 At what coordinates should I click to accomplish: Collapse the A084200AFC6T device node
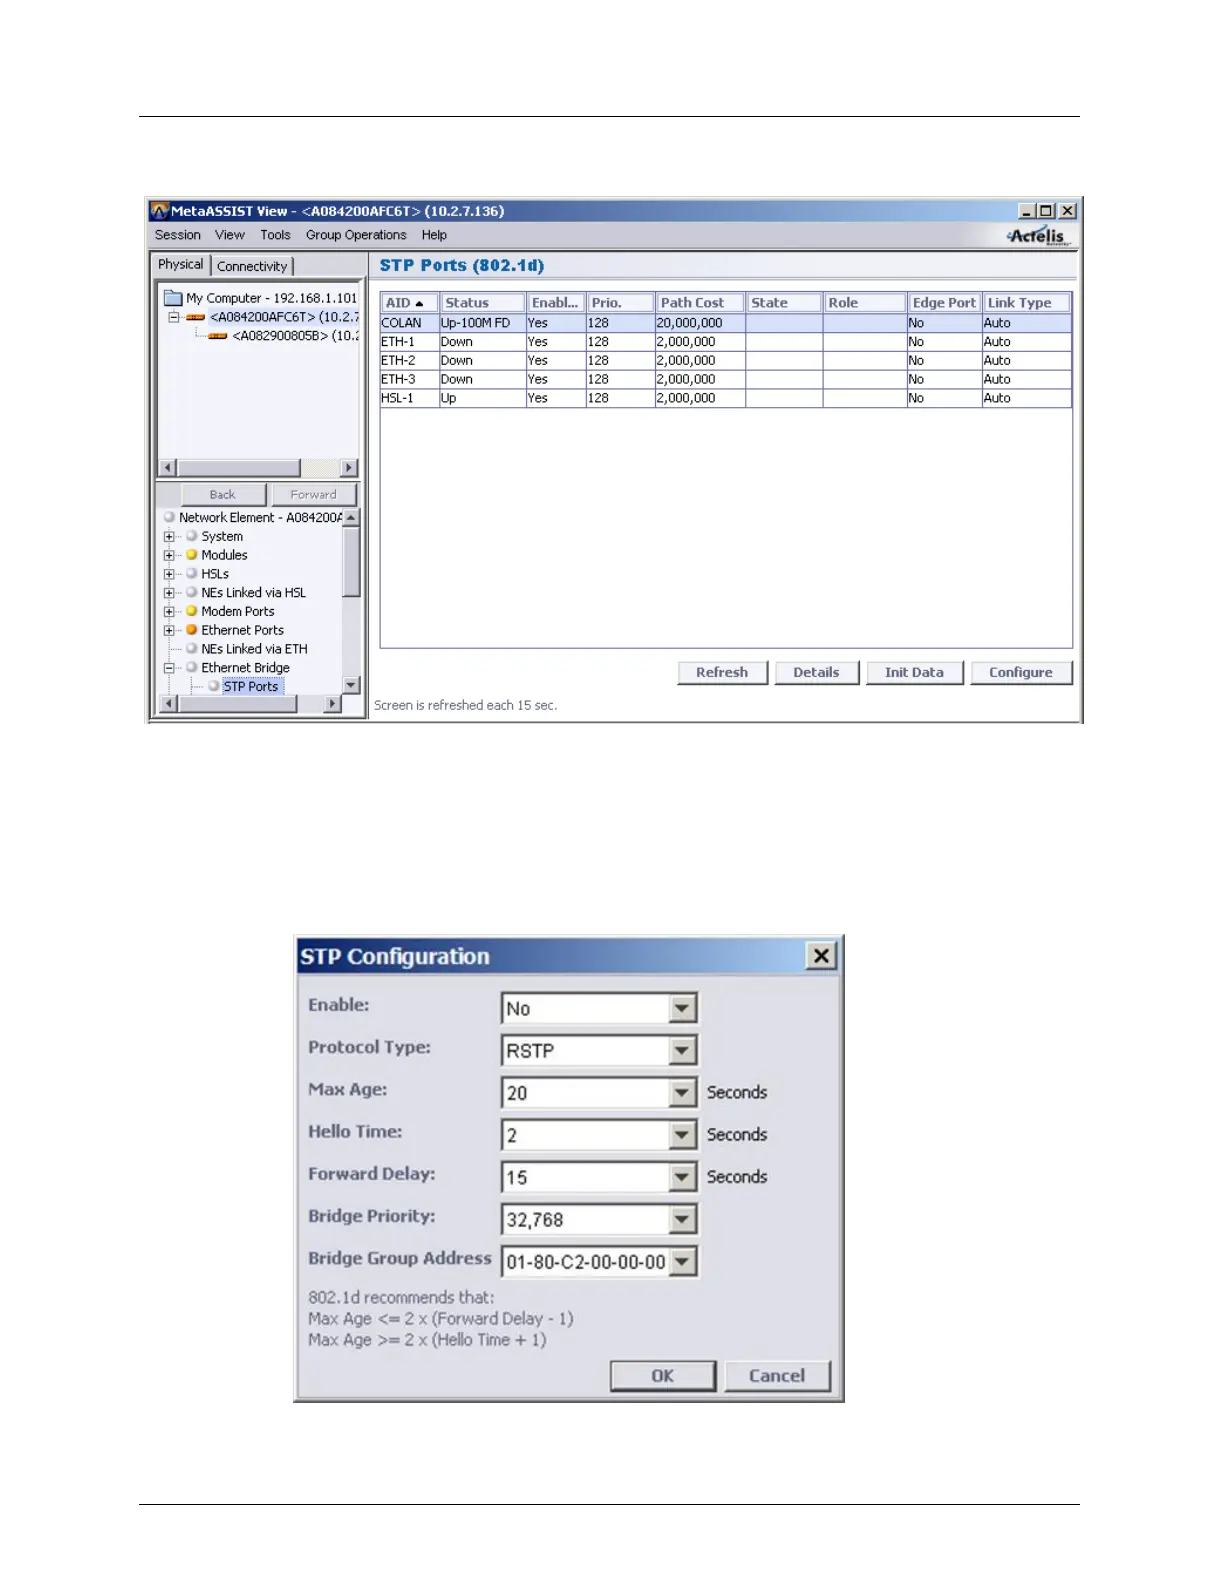click(174, 317)
